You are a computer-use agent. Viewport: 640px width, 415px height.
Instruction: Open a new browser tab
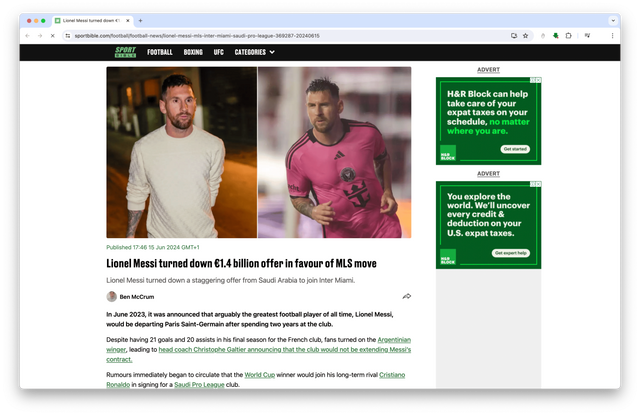point(140,20)
